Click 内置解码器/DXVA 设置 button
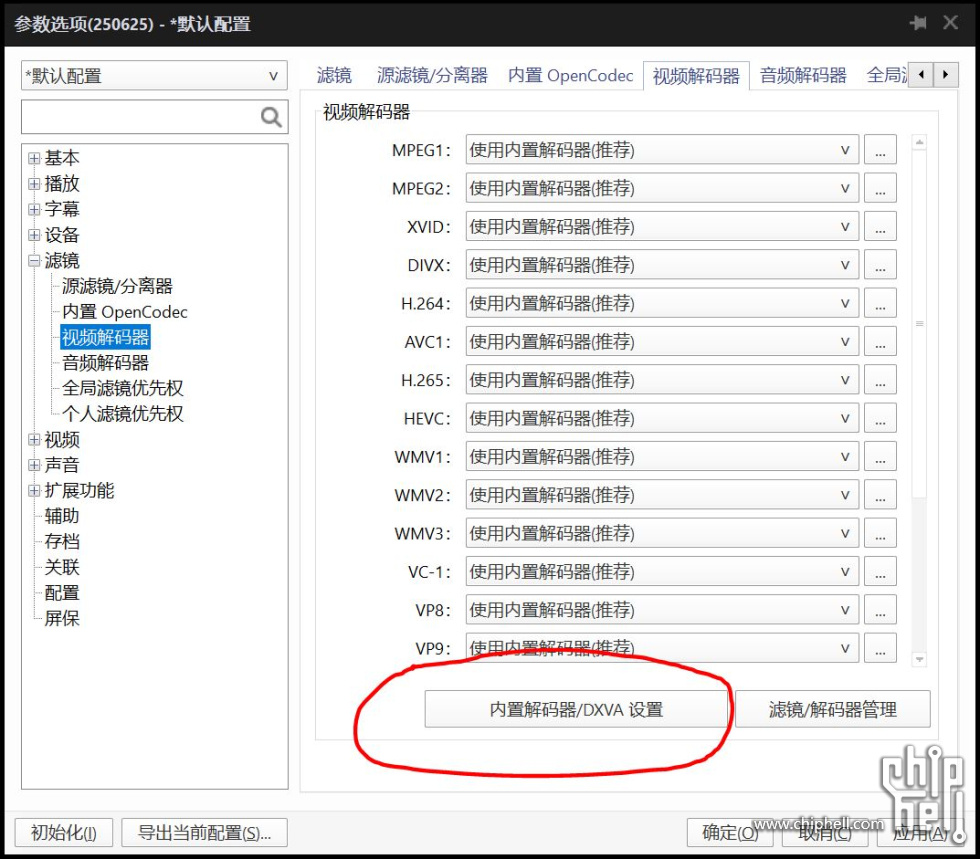980x859 pixels. point(576,710)
